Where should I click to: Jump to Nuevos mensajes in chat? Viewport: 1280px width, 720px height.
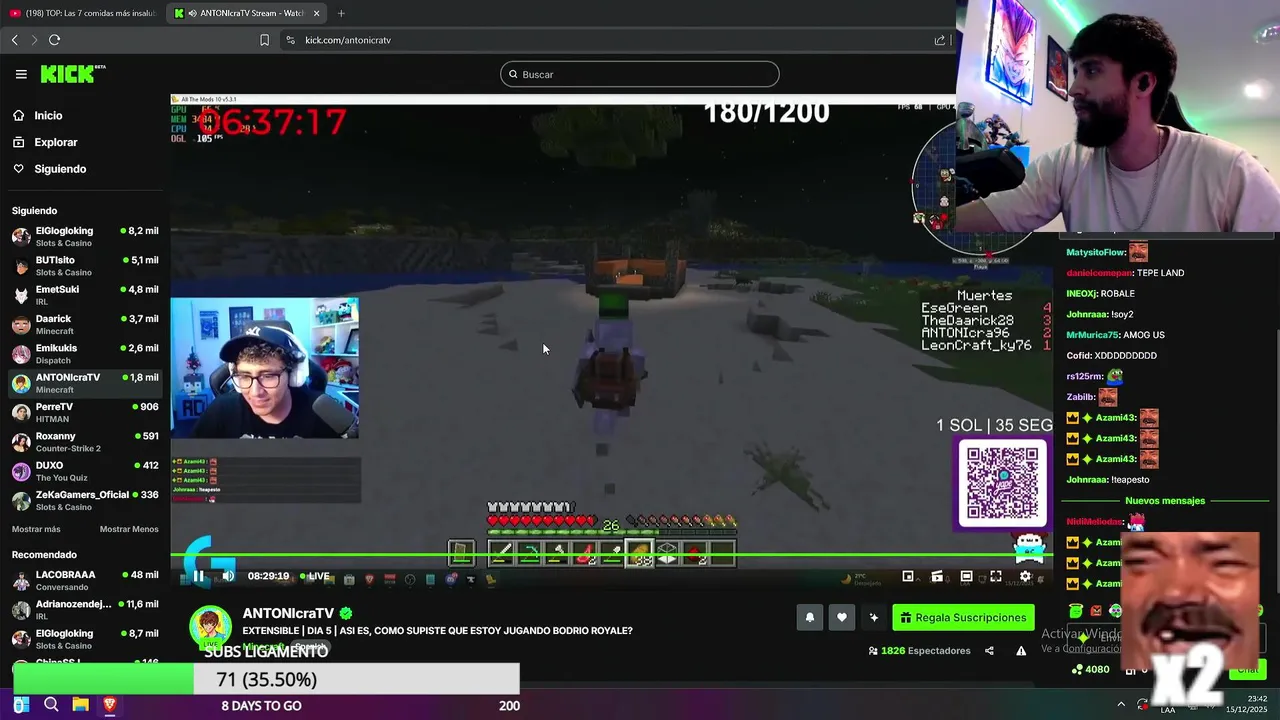tap(1165, 501)
